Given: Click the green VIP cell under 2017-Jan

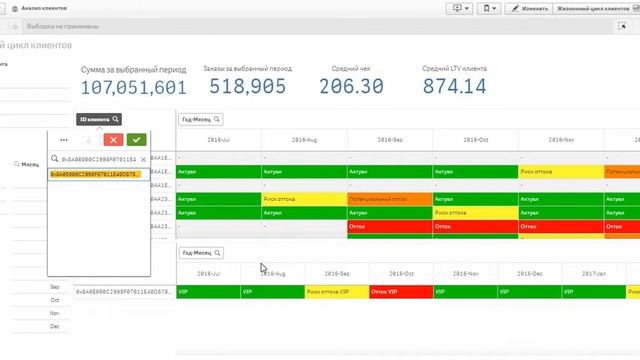Looking at the screenshot, I should (594, 292).
